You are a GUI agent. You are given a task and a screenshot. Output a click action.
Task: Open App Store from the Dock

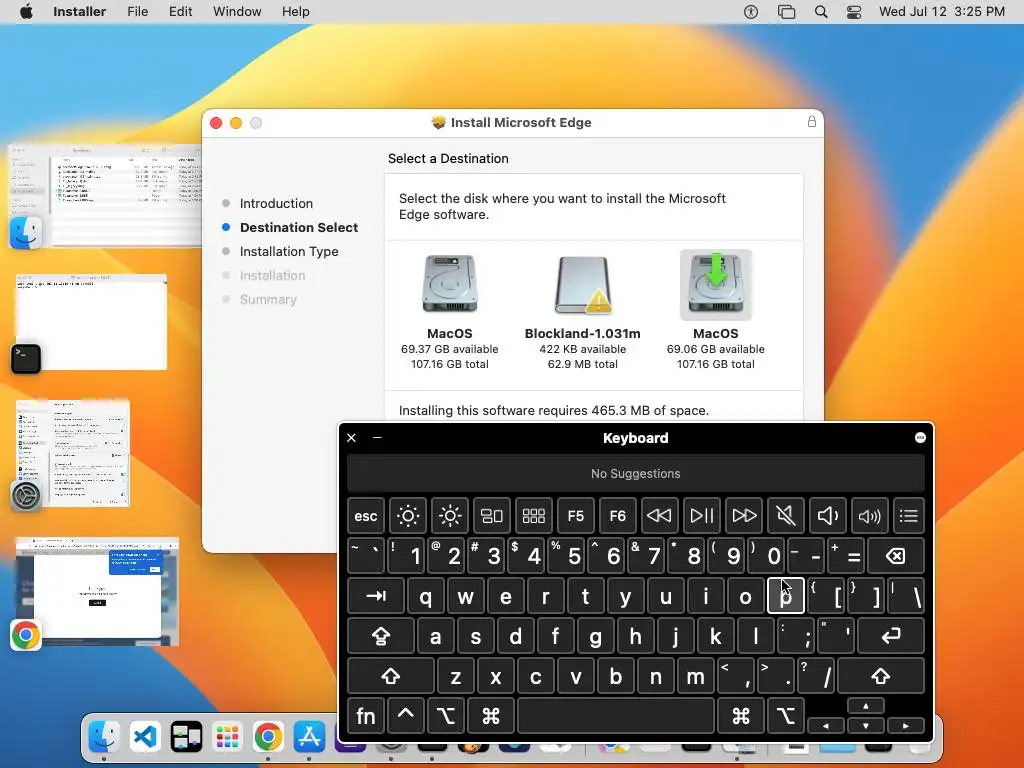(x=309, y=737)
